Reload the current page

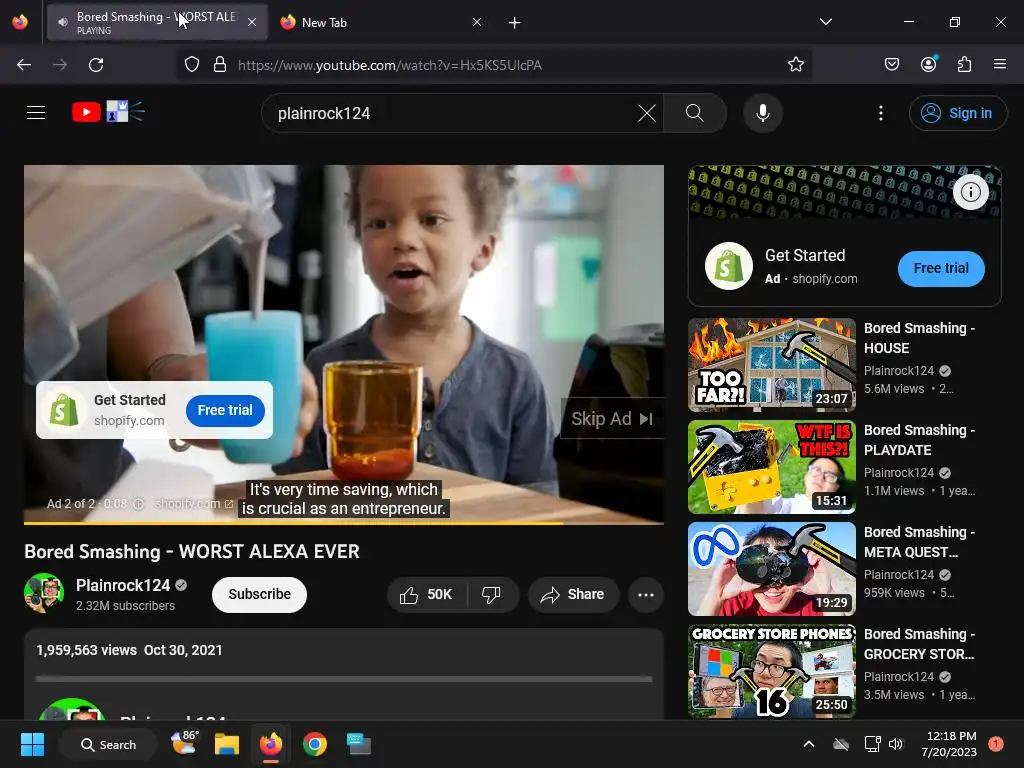click(96, 65)
